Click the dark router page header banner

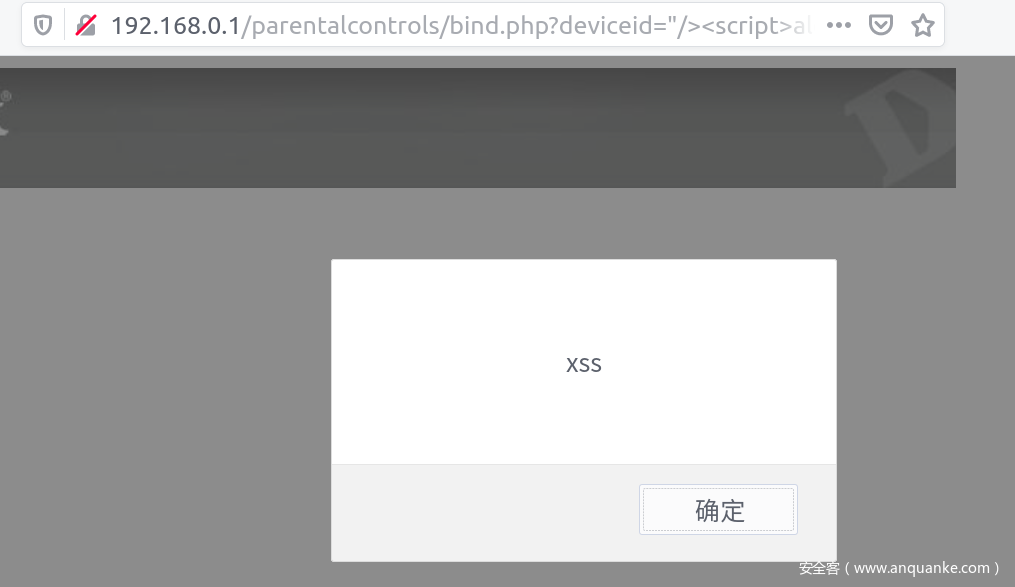tap(478, 128)
